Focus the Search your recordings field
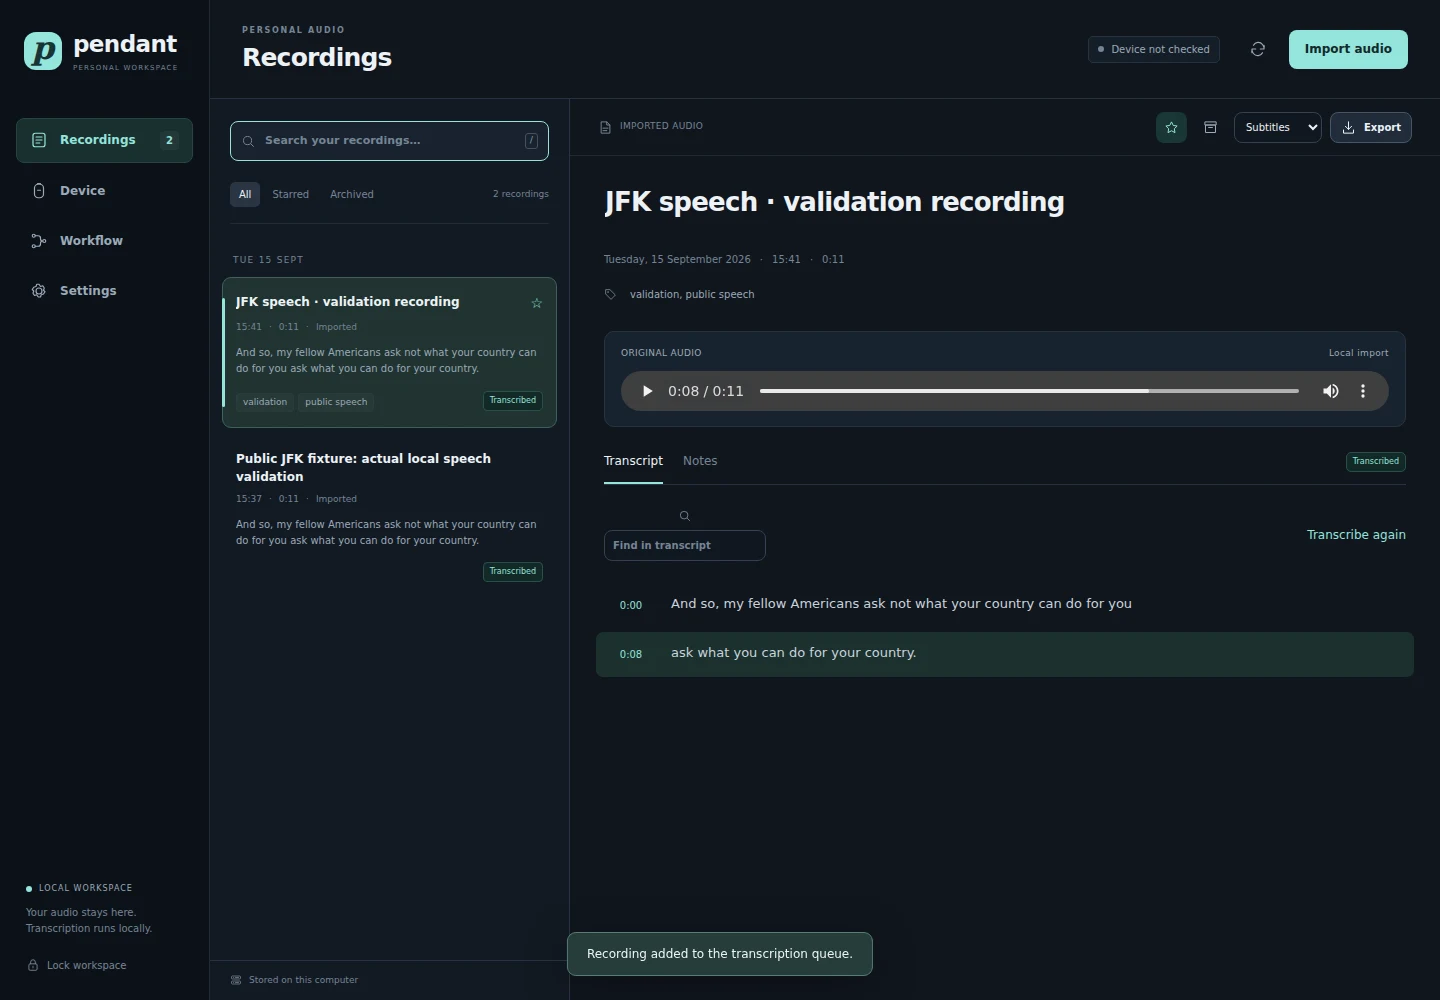 [389, 141]
